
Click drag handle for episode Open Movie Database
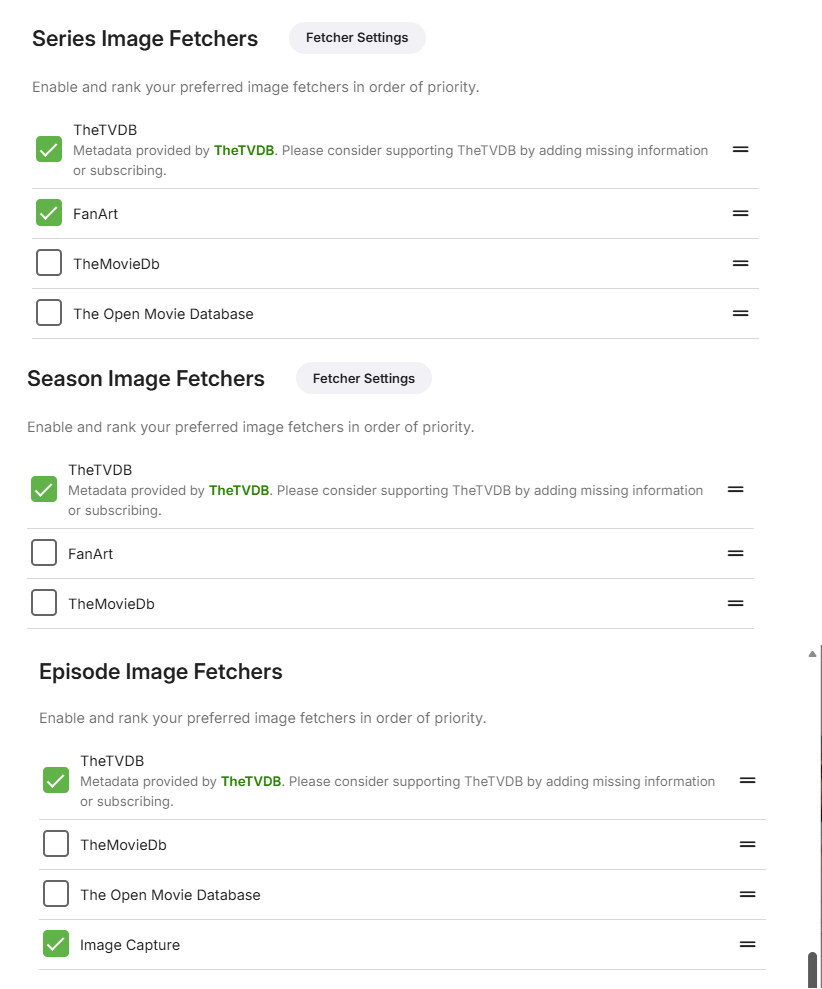(747, 895)
